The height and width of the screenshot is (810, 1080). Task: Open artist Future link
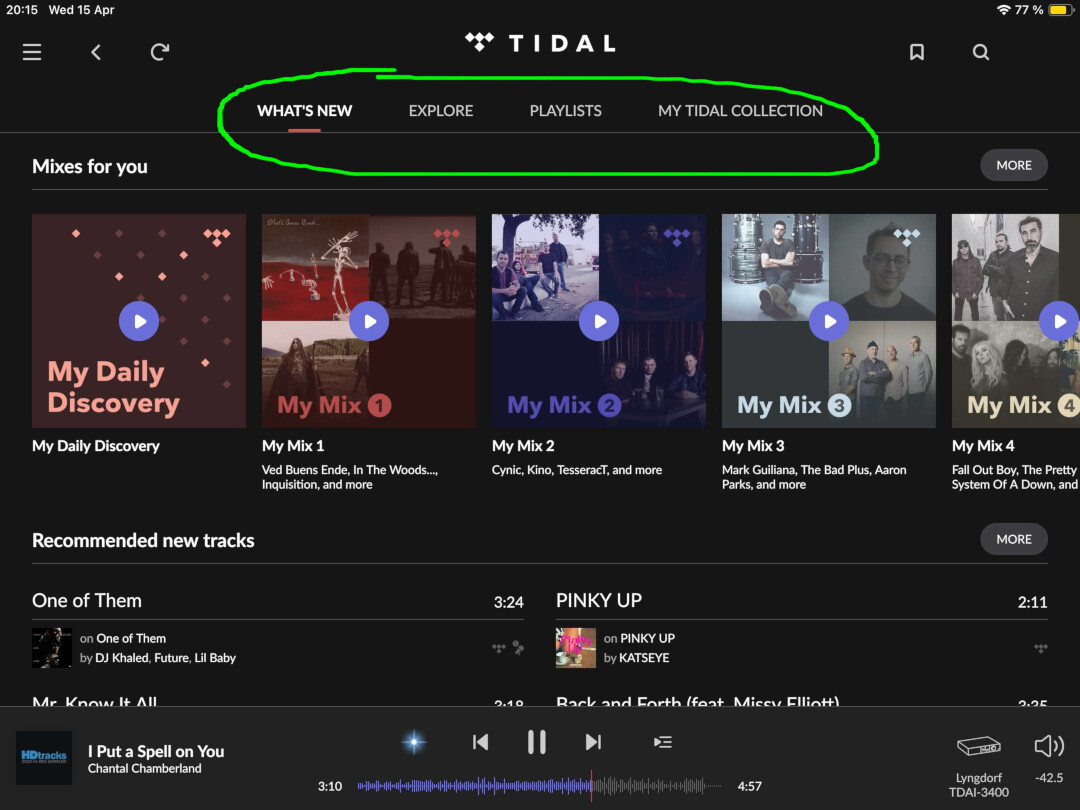pyautogui.click(x=172, y=658)
